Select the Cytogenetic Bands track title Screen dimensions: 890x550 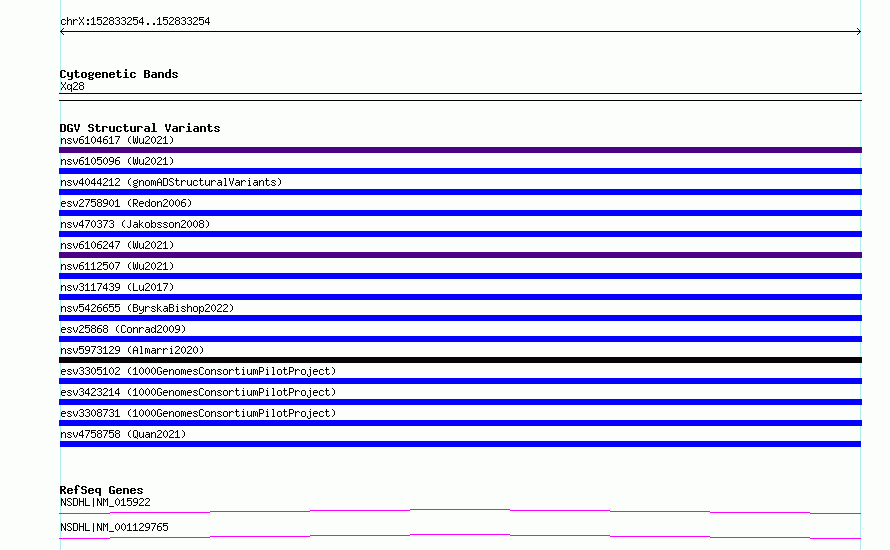(119, 74)
